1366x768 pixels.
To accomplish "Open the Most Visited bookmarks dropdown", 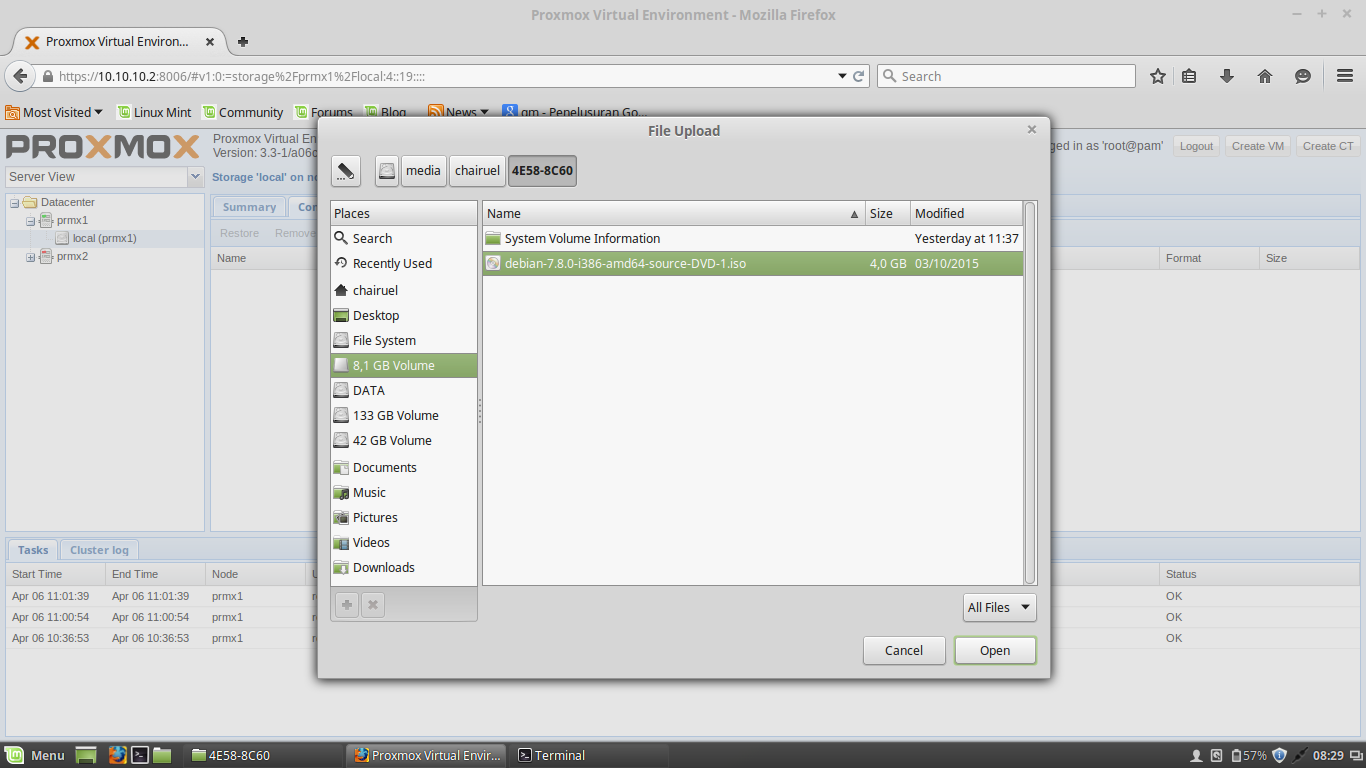I will point(54,112).
